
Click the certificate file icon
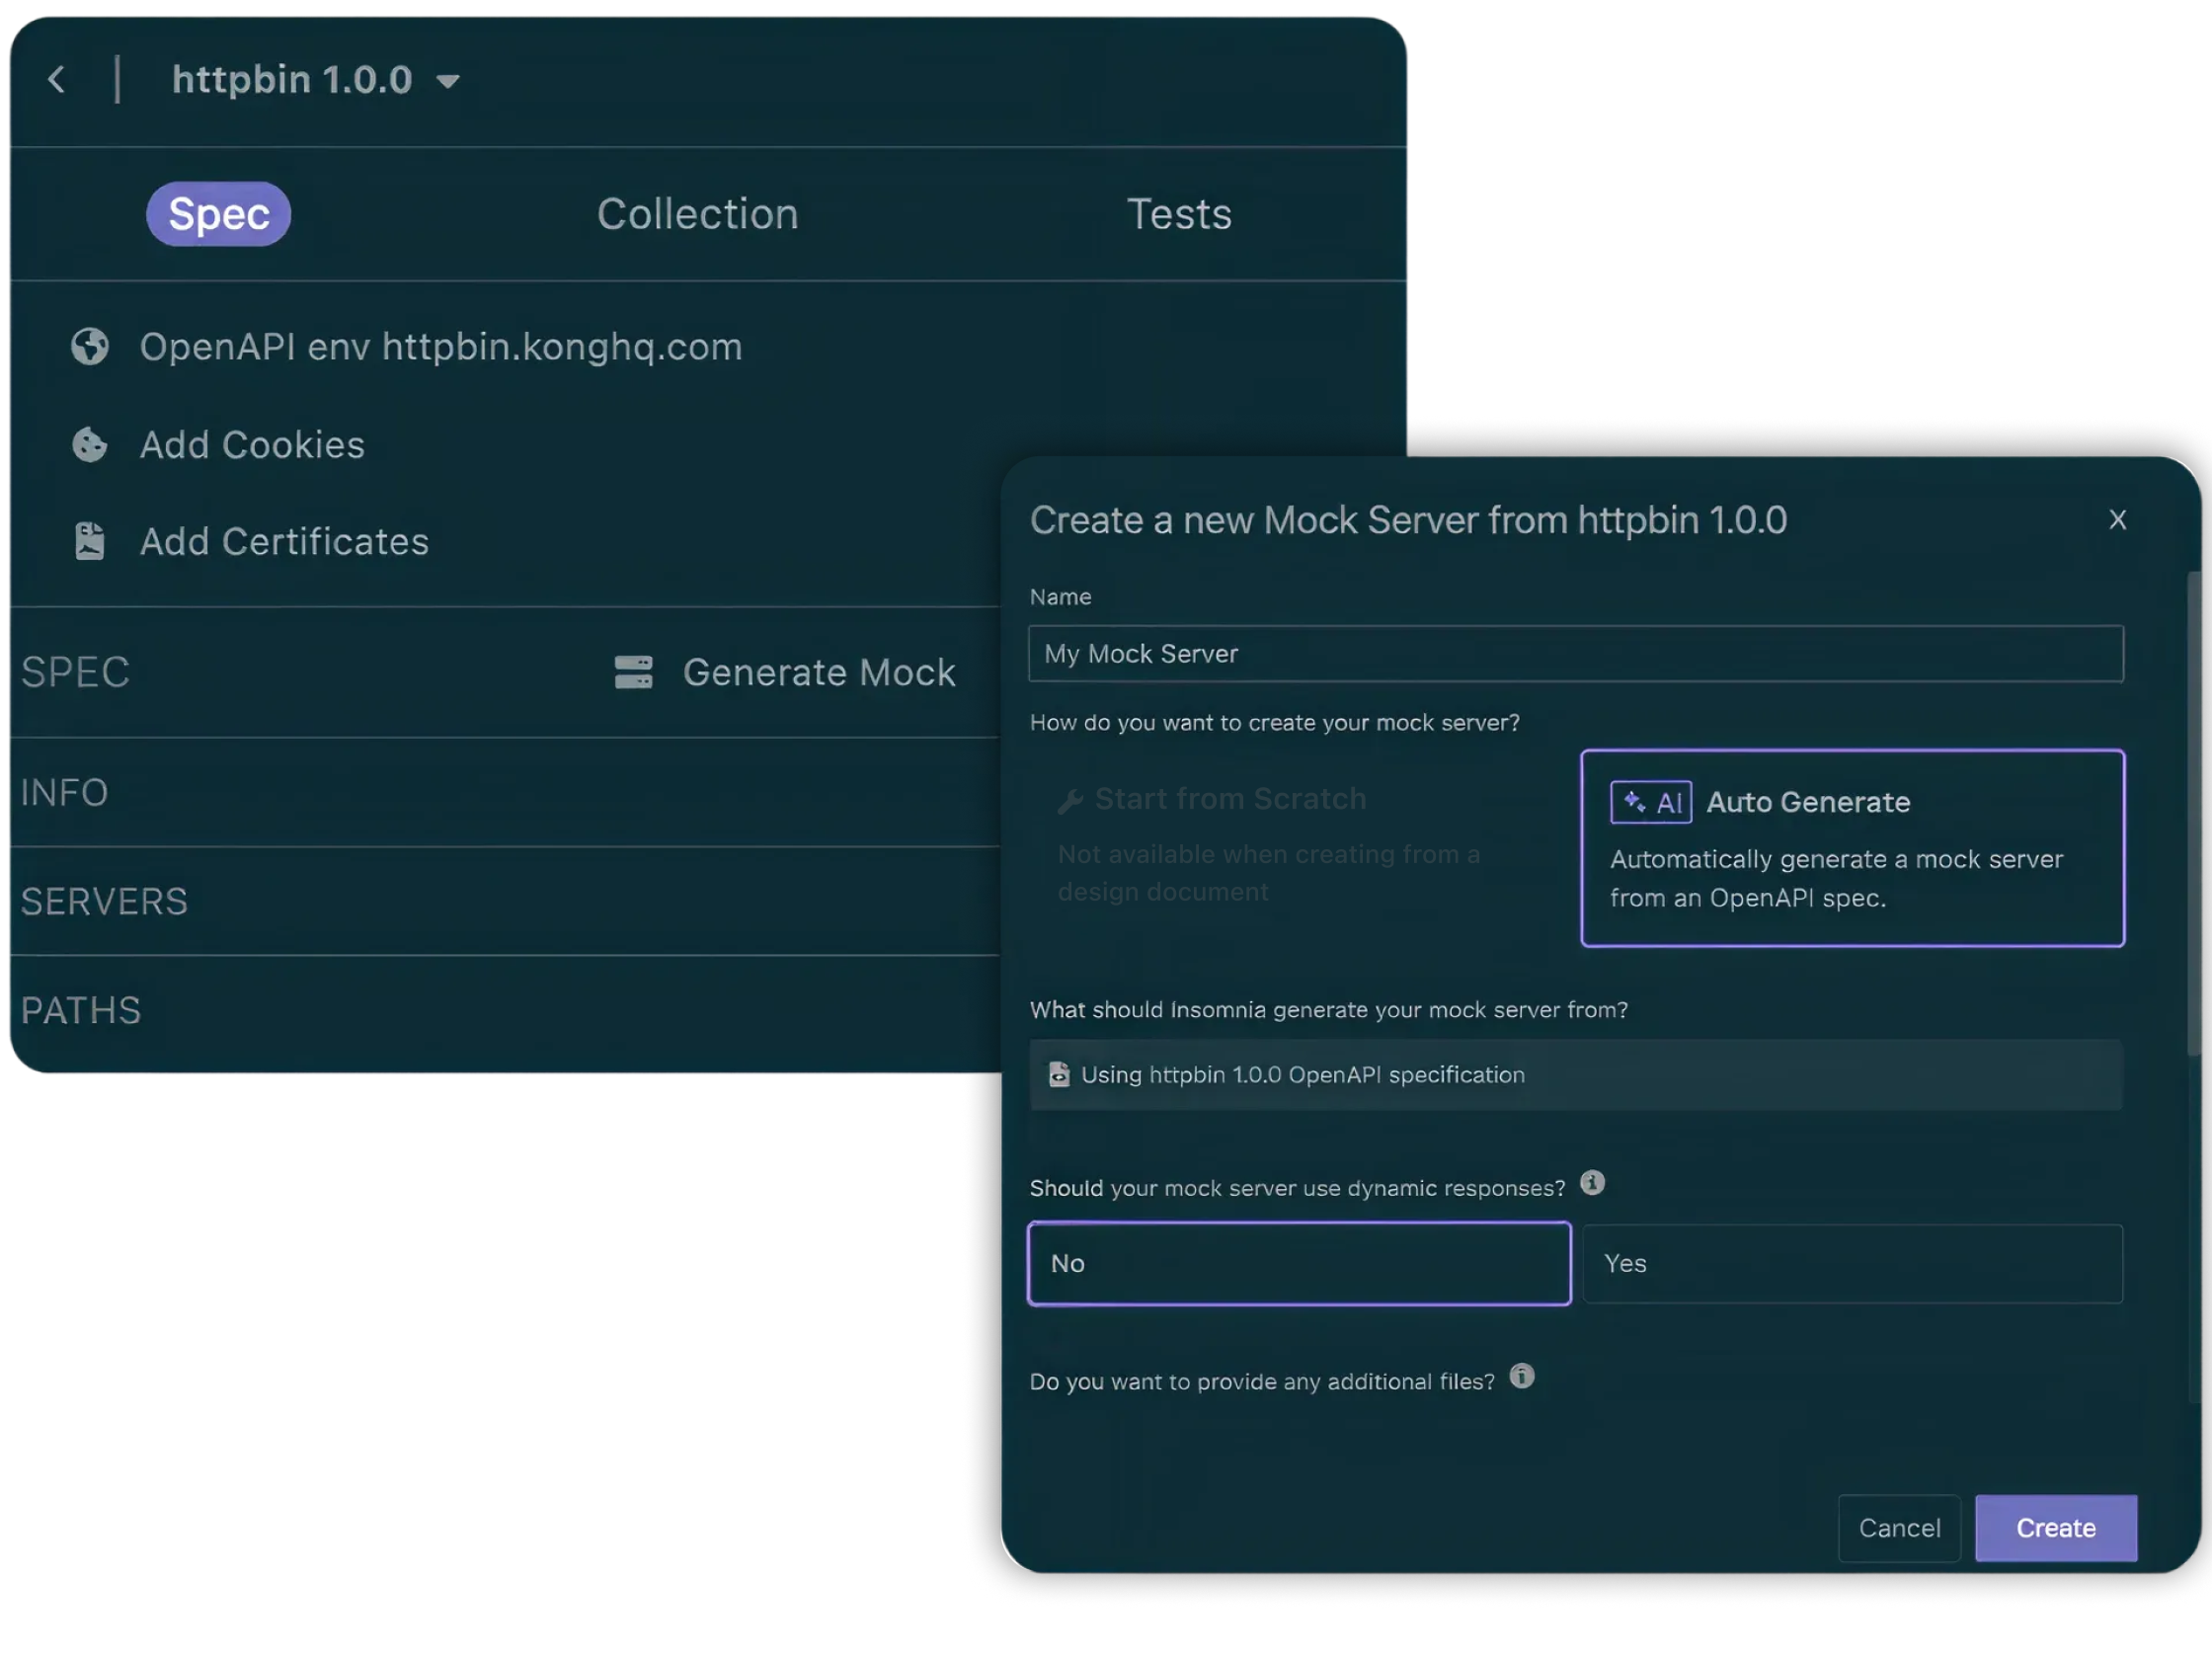90,541
